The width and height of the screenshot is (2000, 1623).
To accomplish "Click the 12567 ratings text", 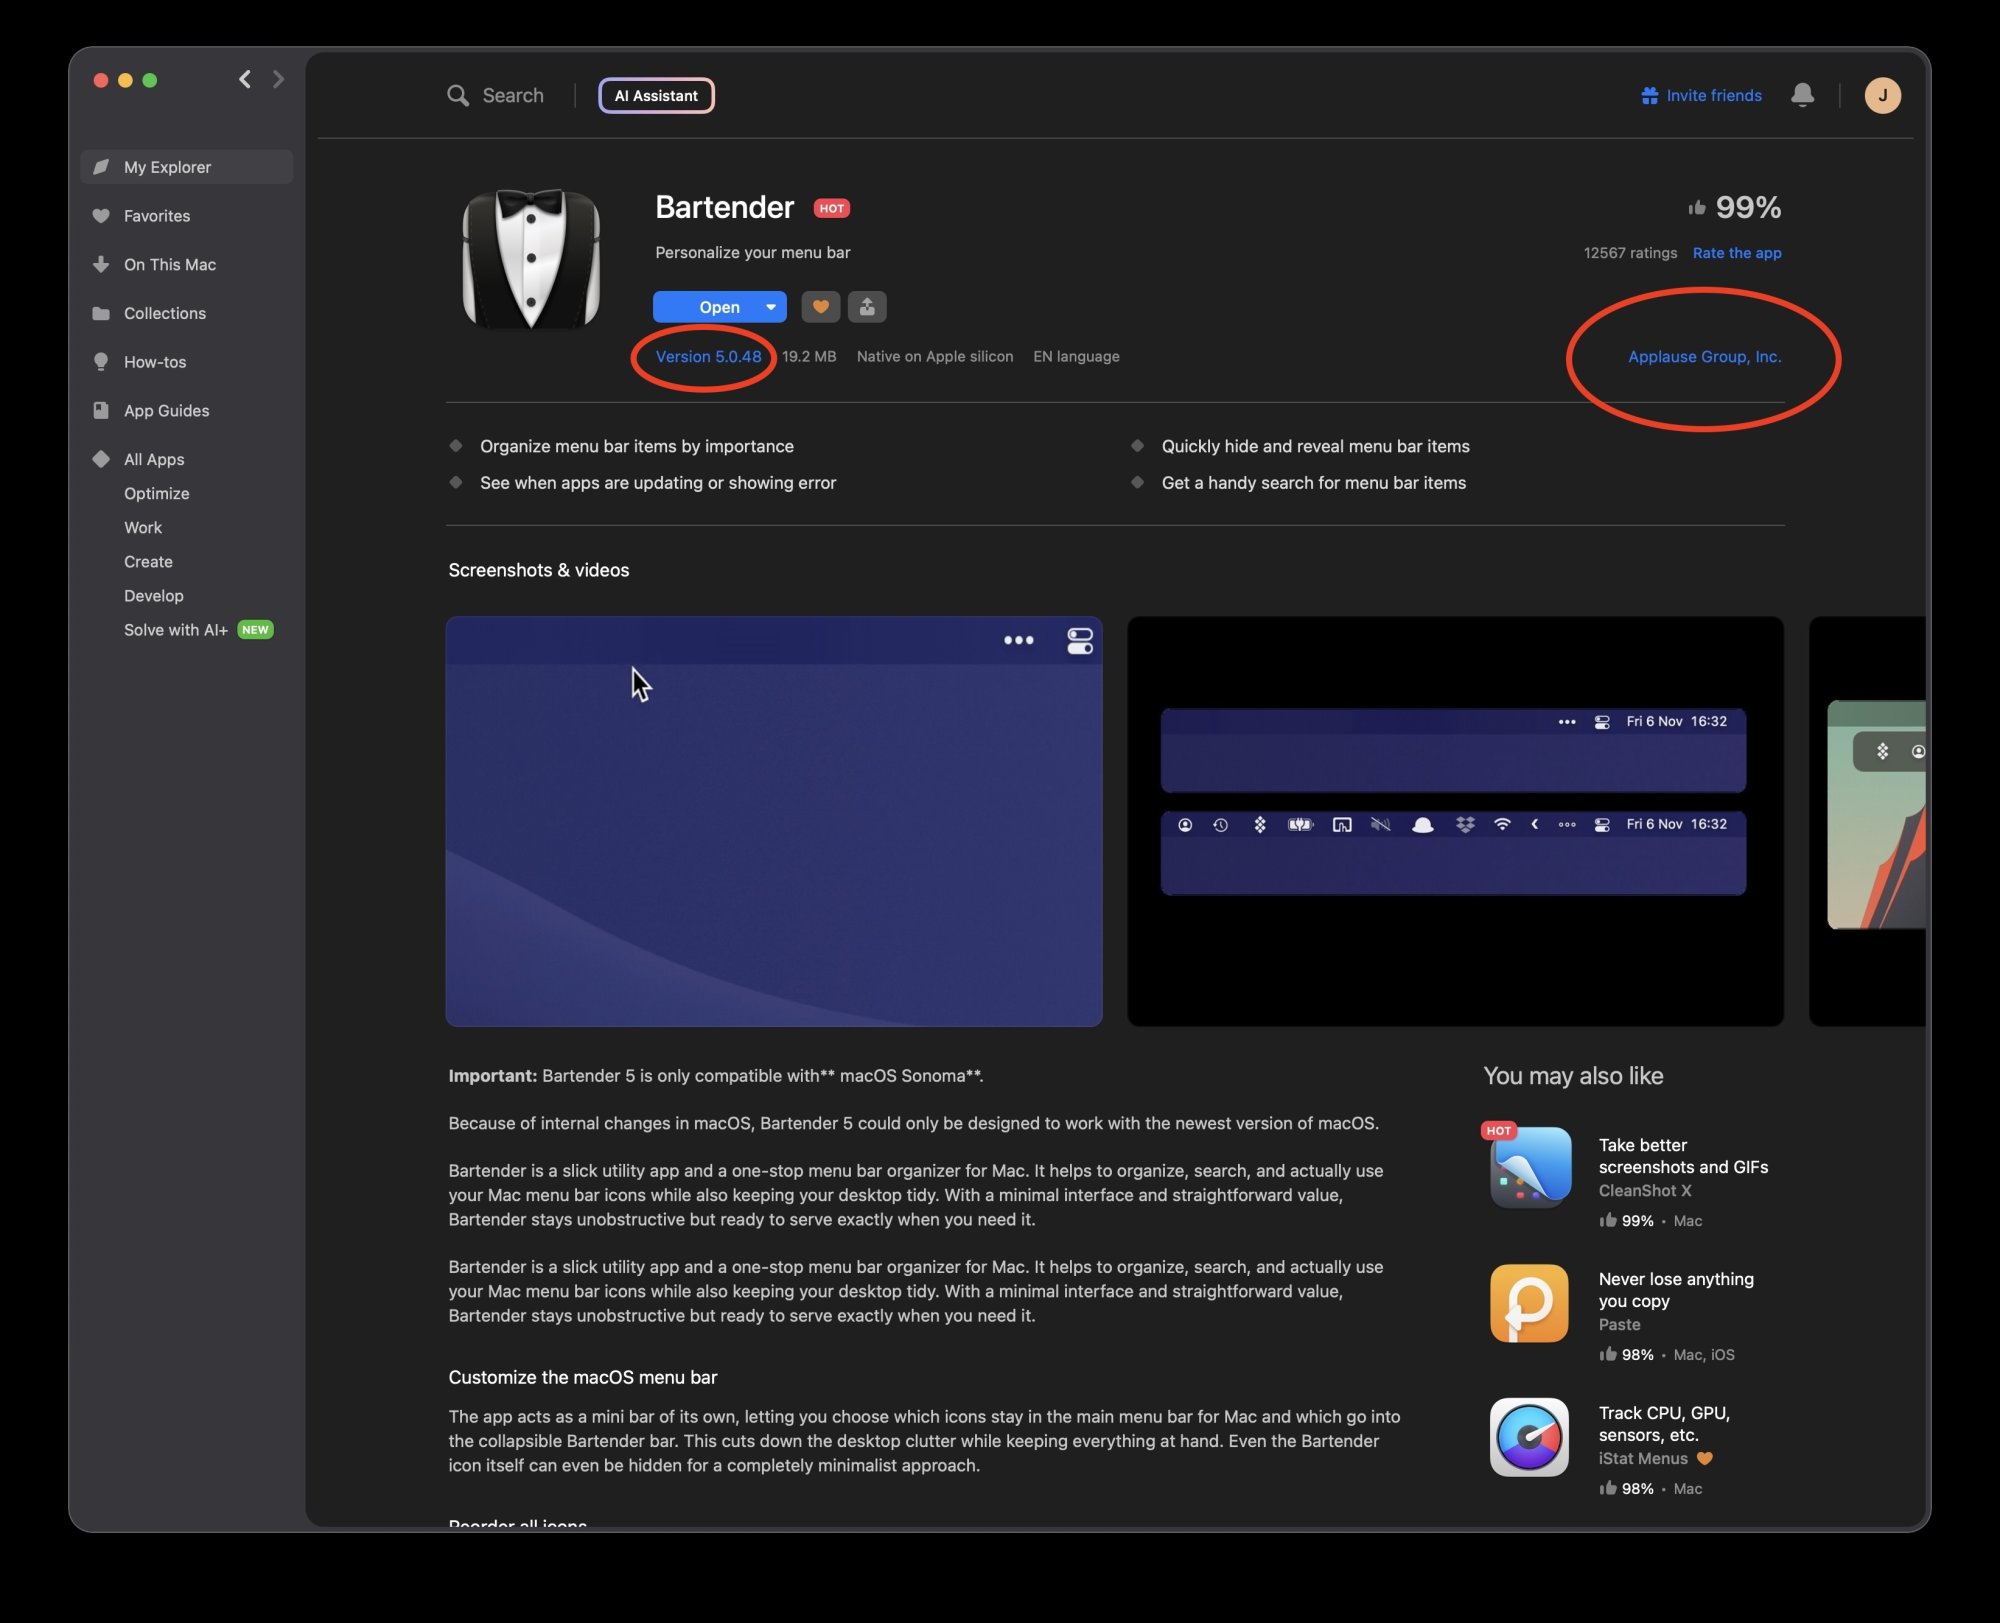I will click(1630, 253).
